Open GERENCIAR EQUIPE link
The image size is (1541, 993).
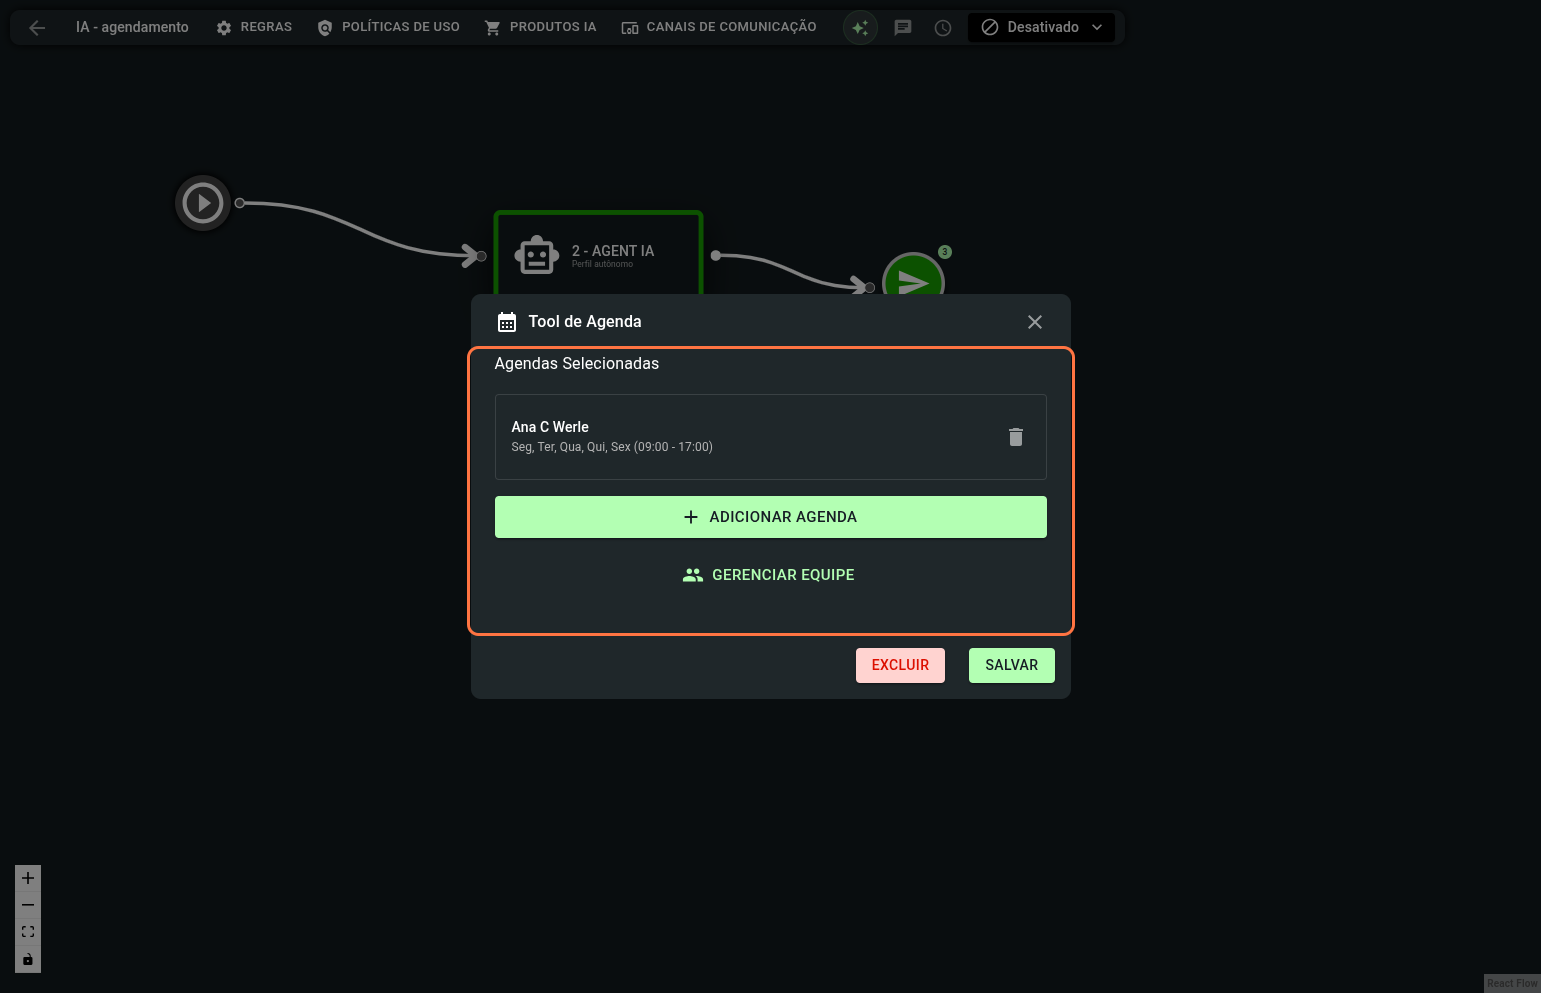tap(770, 575)
